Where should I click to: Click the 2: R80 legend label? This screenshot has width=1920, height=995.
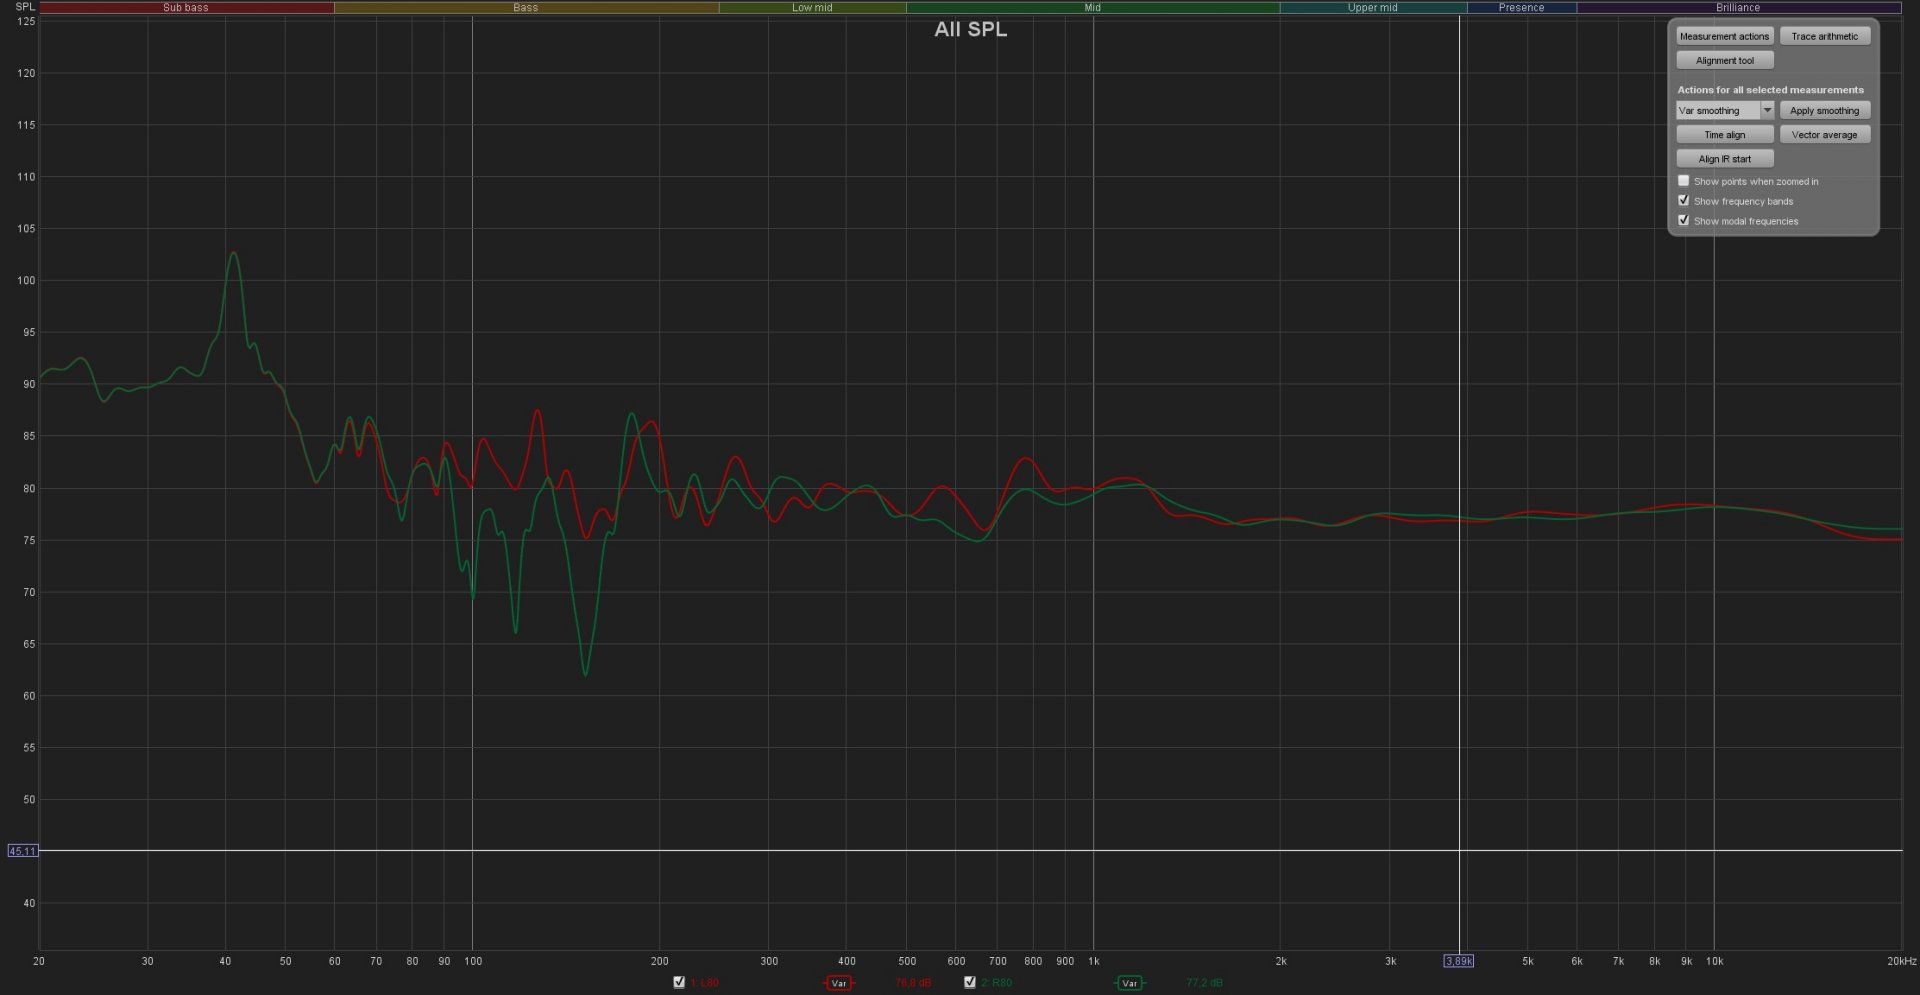pos(996,983)
